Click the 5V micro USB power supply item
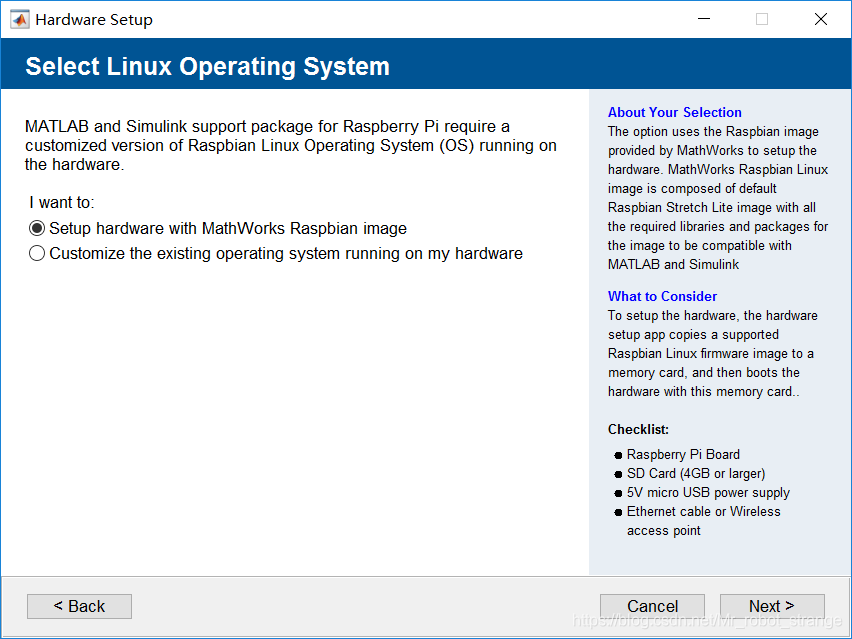852x639 pixels. click(x=708, y=492)
